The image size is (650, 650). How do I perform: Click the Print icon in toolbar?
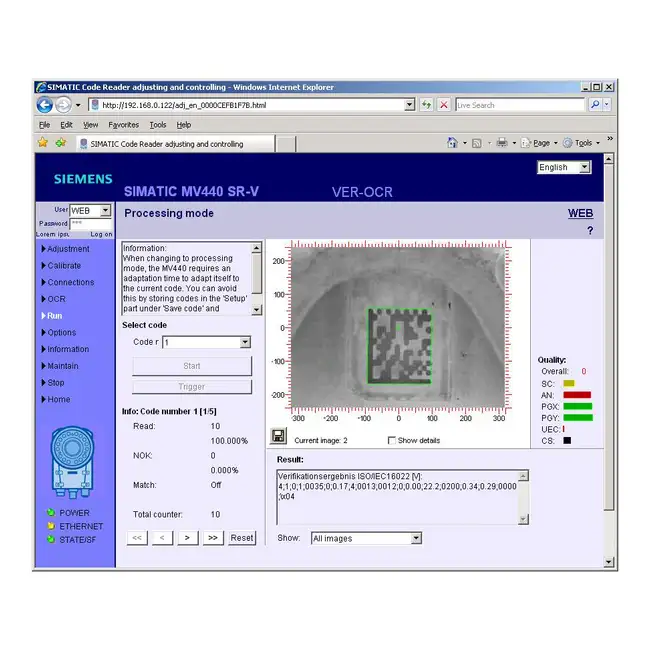502,143
